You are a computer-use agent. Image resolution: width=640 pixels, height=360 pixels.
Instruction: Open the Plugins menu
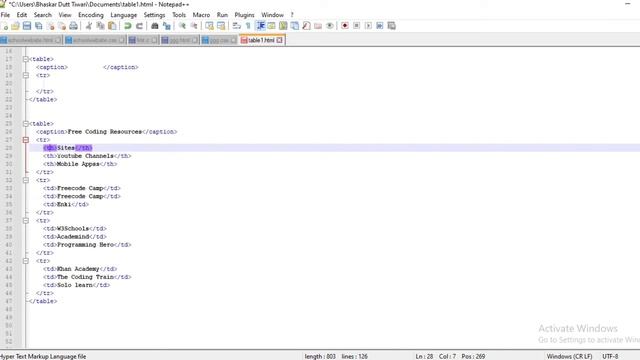244,15
